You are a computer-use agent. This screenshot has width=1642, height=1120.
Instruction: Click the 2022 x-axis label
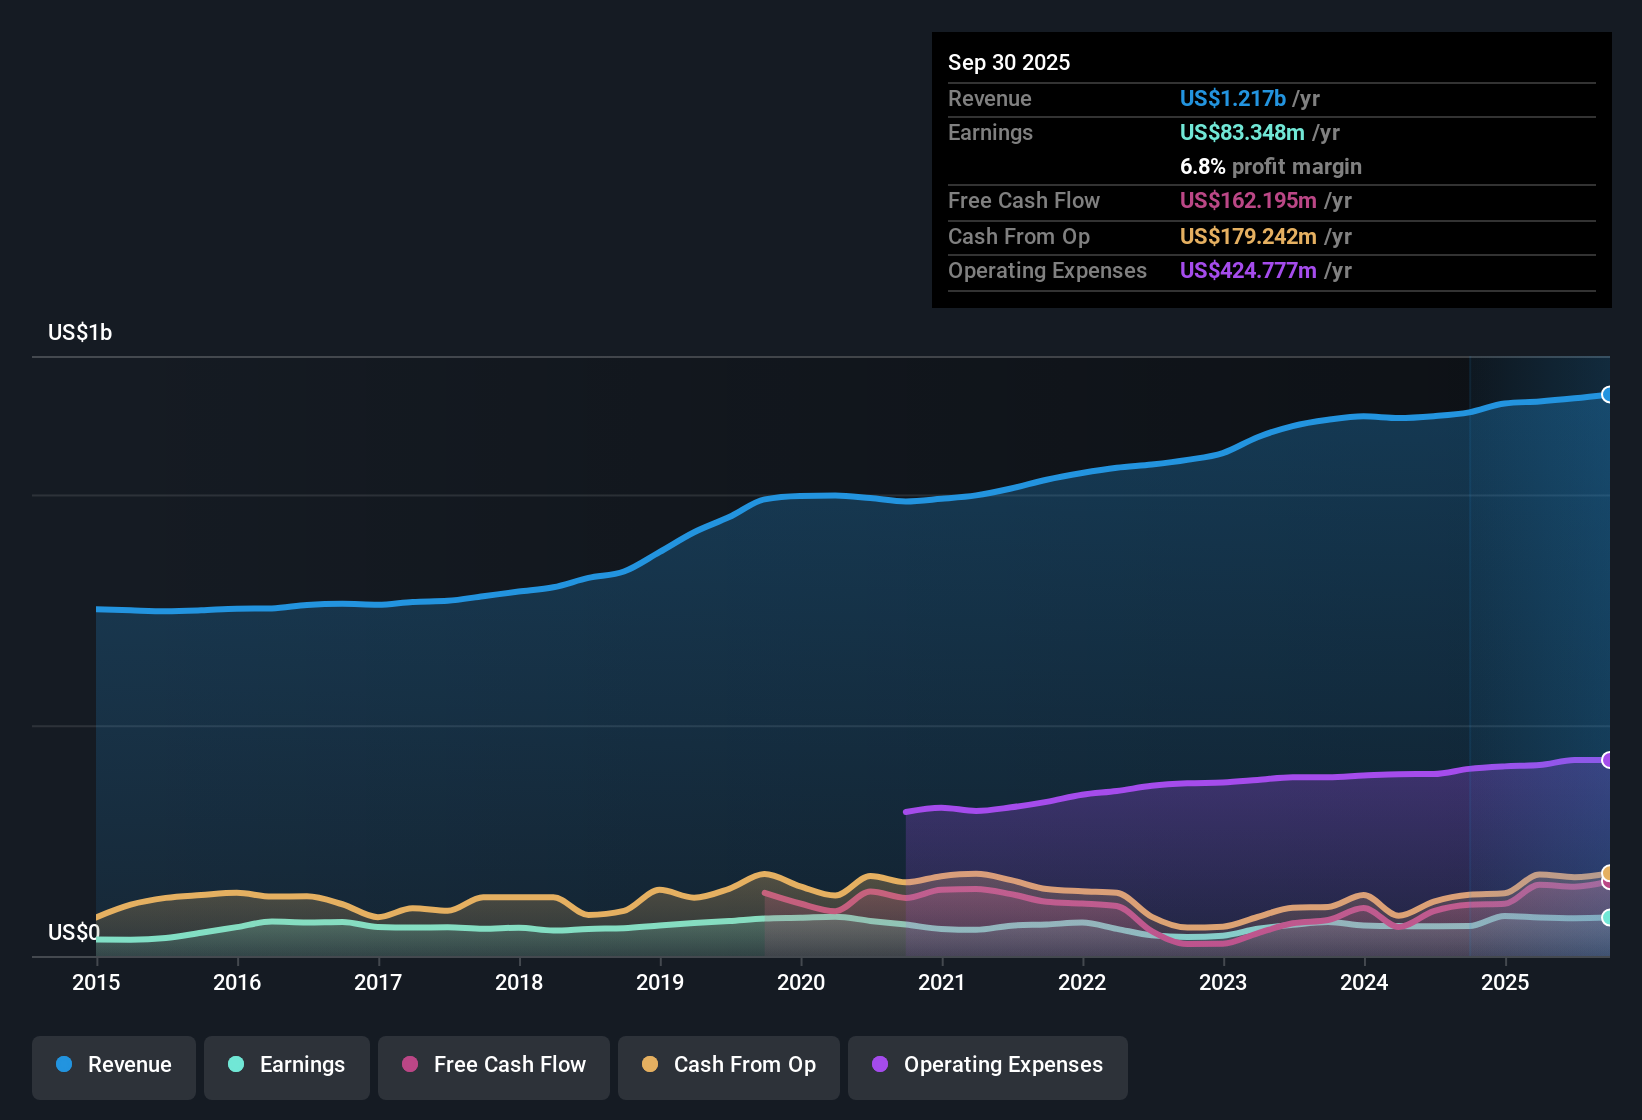1082,983
